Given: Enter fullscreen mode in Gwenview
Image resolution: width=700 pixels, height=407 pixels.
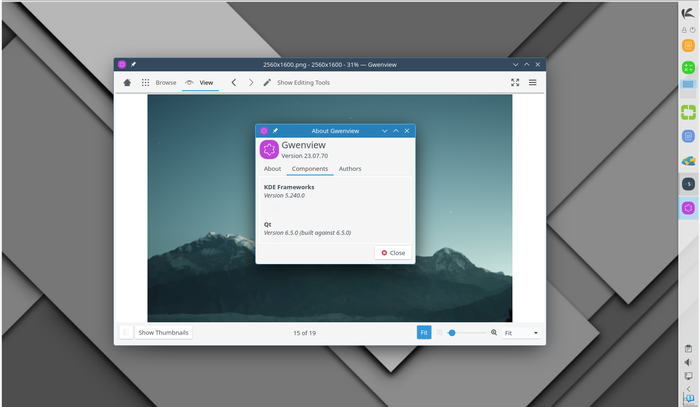Looking at the screenshot, I should tap(515, 83).
